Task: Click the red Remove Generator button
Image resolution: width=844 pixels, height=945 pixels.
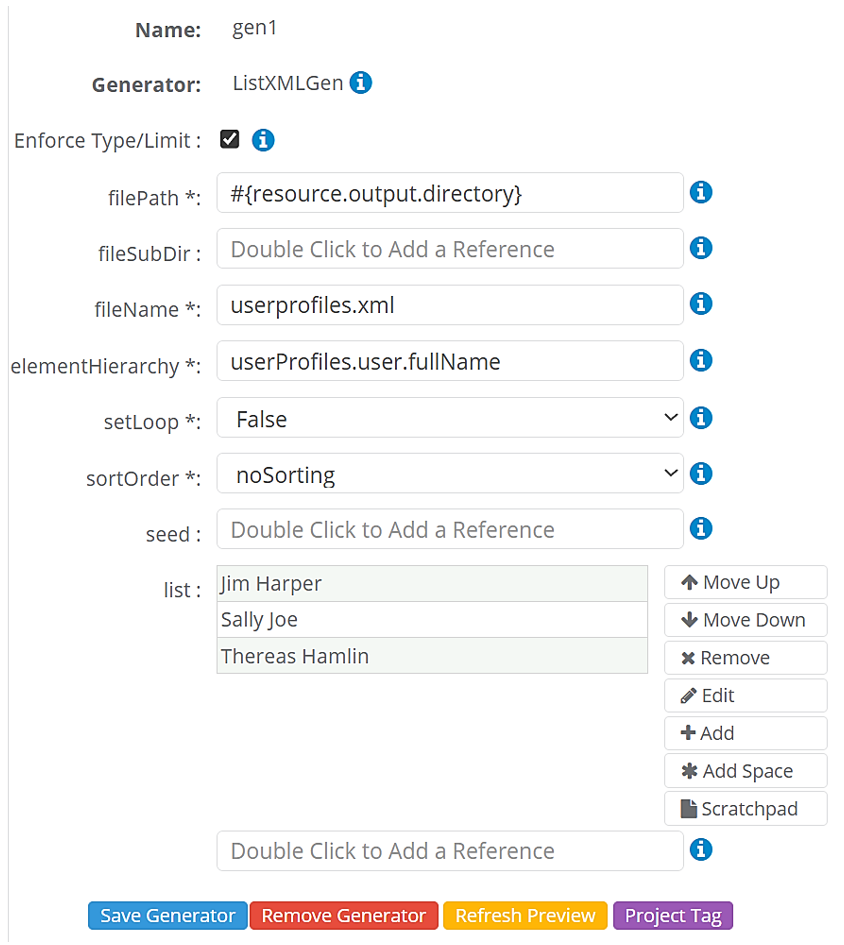Action: click(x=344, y=915)
